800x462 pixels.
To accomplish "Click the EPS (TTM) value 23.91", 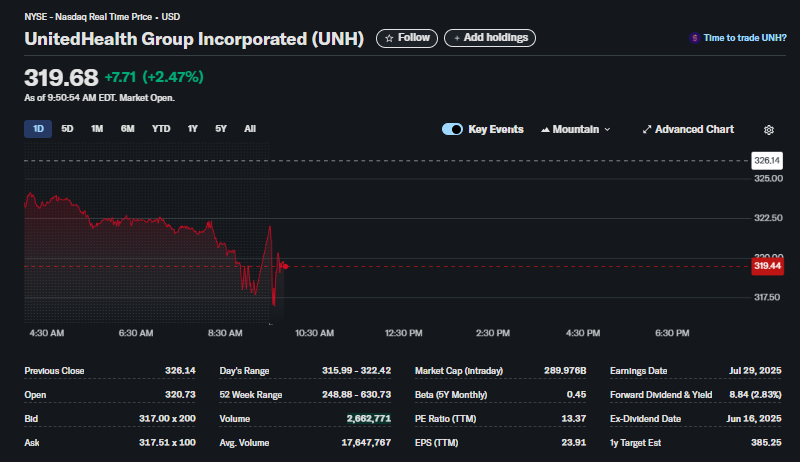I will pyautogui.click(x=573, y=443).
